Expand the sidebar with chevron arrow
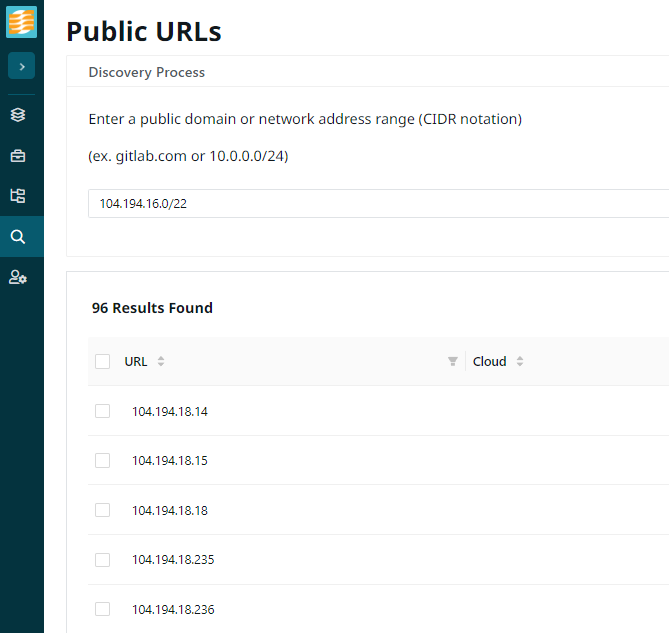669x633 pixels. click(x=21, y=66)
